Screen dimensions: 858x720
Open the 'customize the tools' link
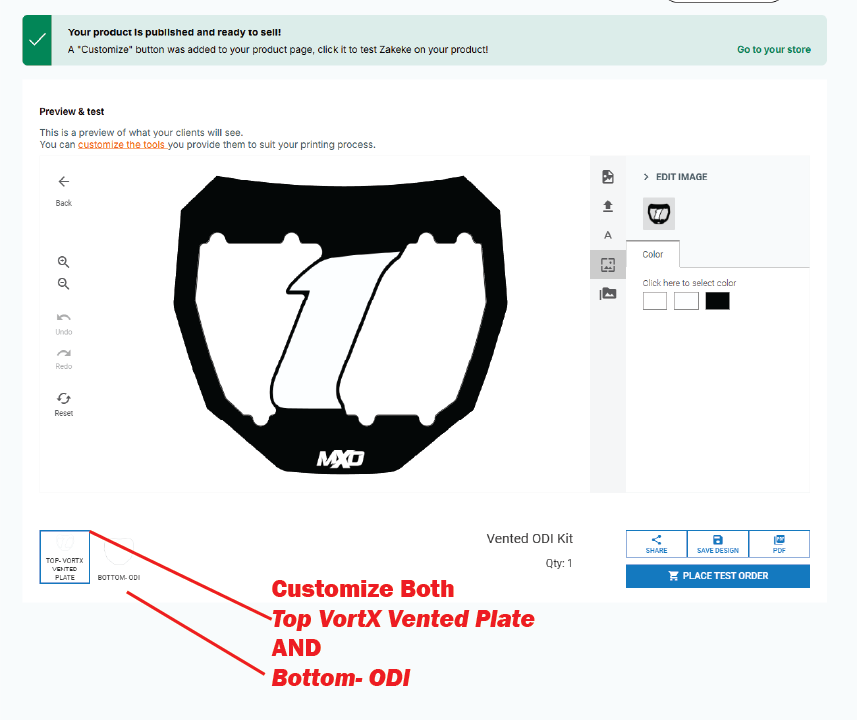tap(122, 145)
